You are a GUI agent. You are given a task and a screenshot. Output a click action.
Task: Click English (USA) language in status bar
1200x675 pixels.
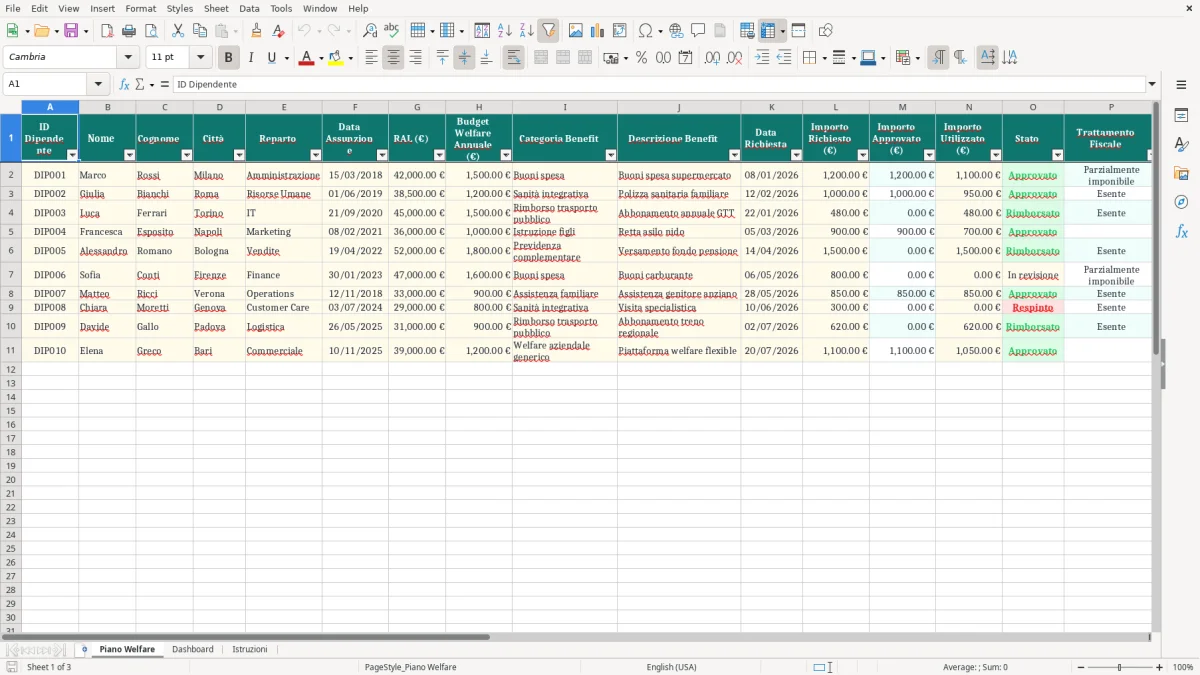click(x=671, y=667)
